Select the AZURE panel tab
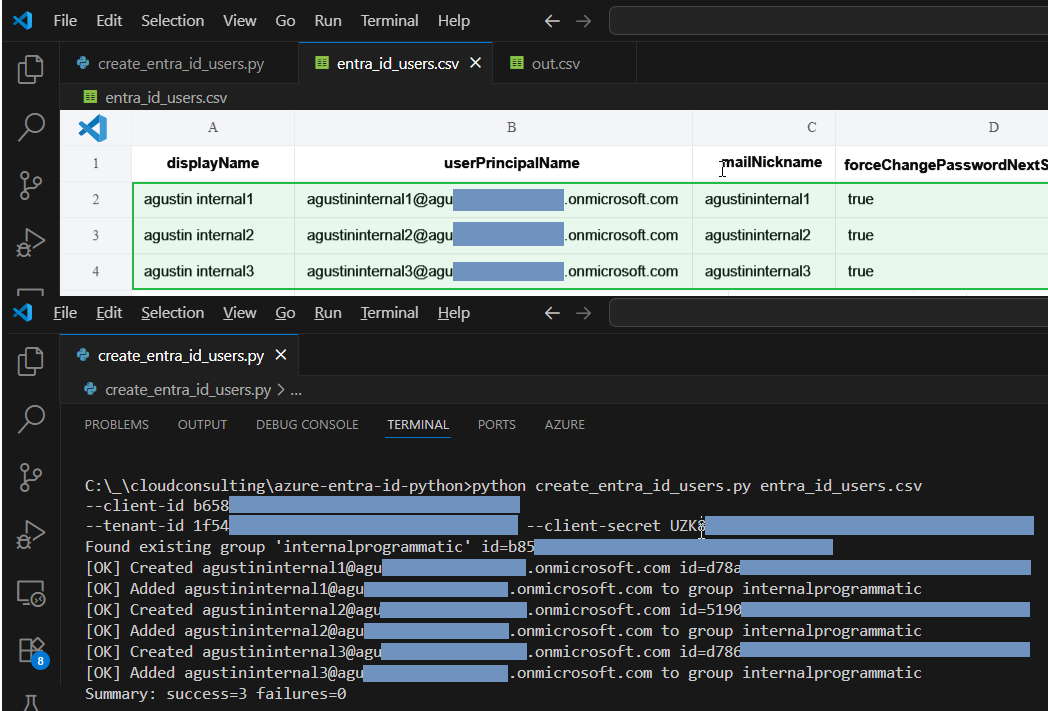This screenshot has width=1048, height=711. click(564, 425)
